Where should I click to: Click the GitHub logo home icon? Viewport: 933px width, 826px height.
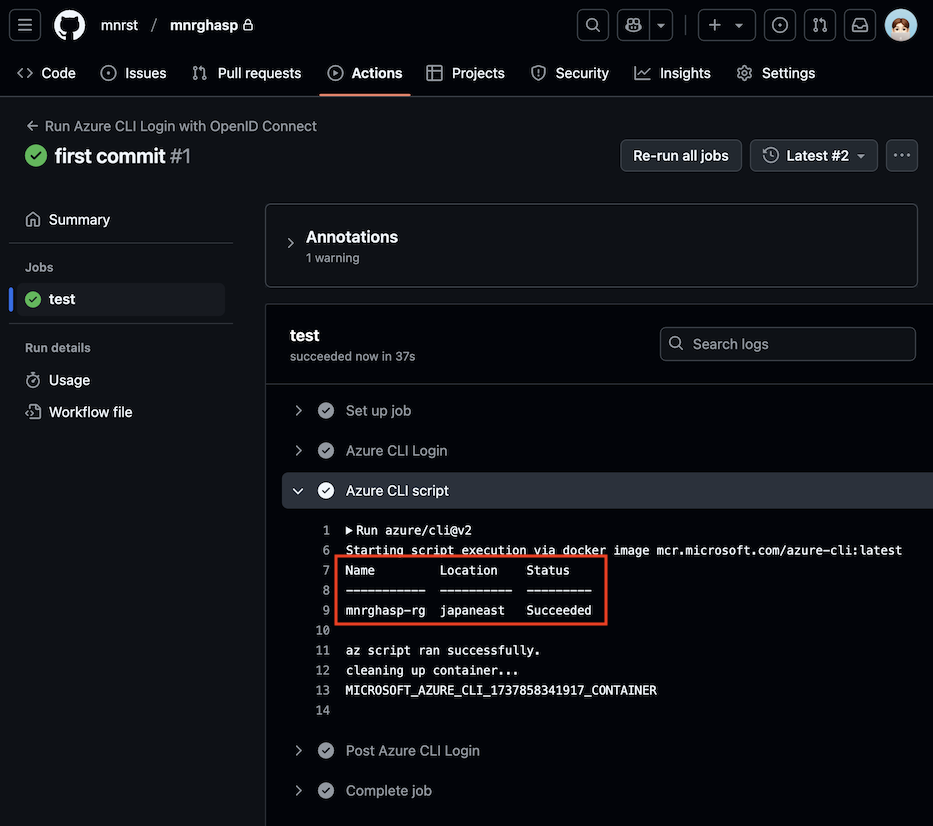click(69, 25)
